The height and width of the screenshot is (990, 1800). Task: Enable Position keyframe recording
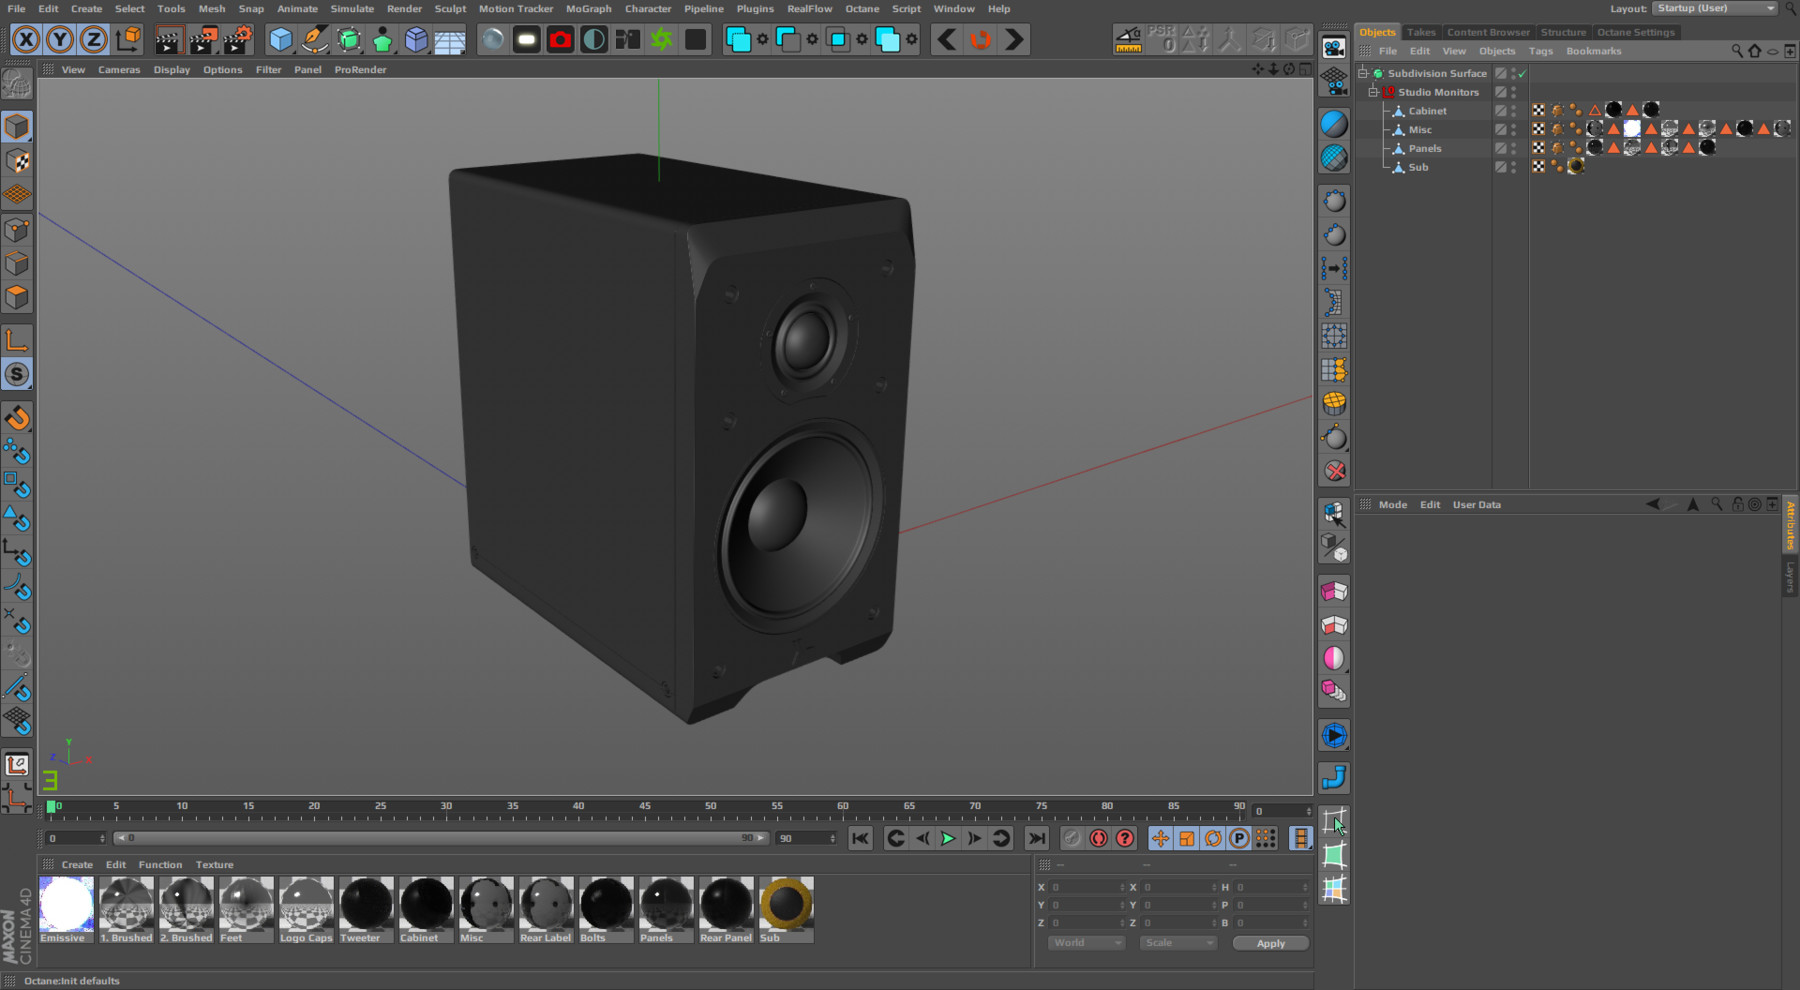tap(1159, 839)
